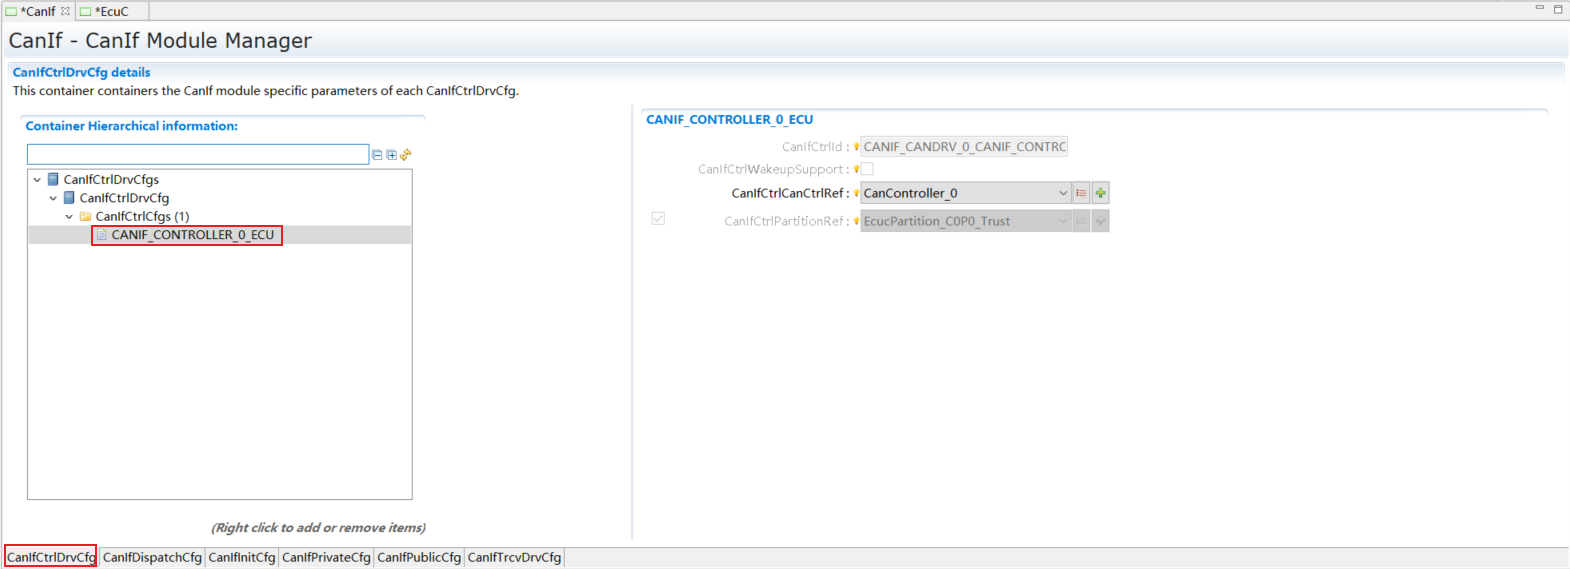Collapse the CanIfCtrlCfgs (1) folder
Image resolution: width=1570 pixels, height=569 pixels.
click(69, 217)
